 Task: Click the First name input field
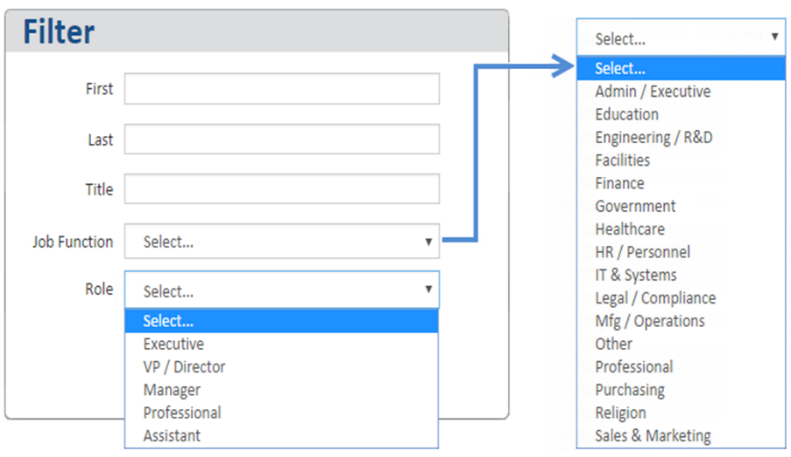[x=282, y=89]
